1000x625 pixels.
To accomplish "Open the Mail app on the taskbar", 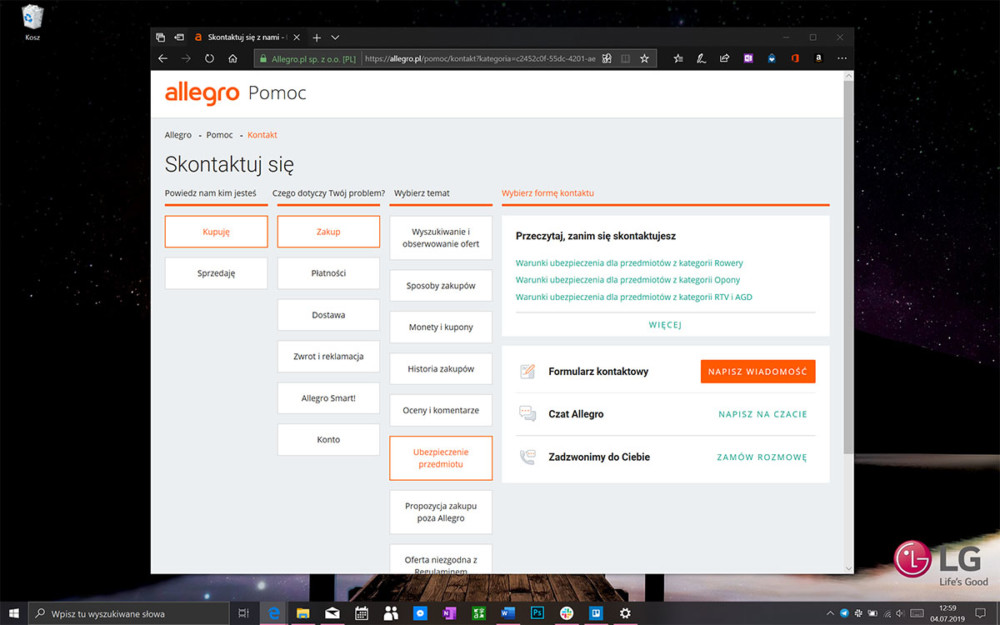I will [x=332, y=614].
